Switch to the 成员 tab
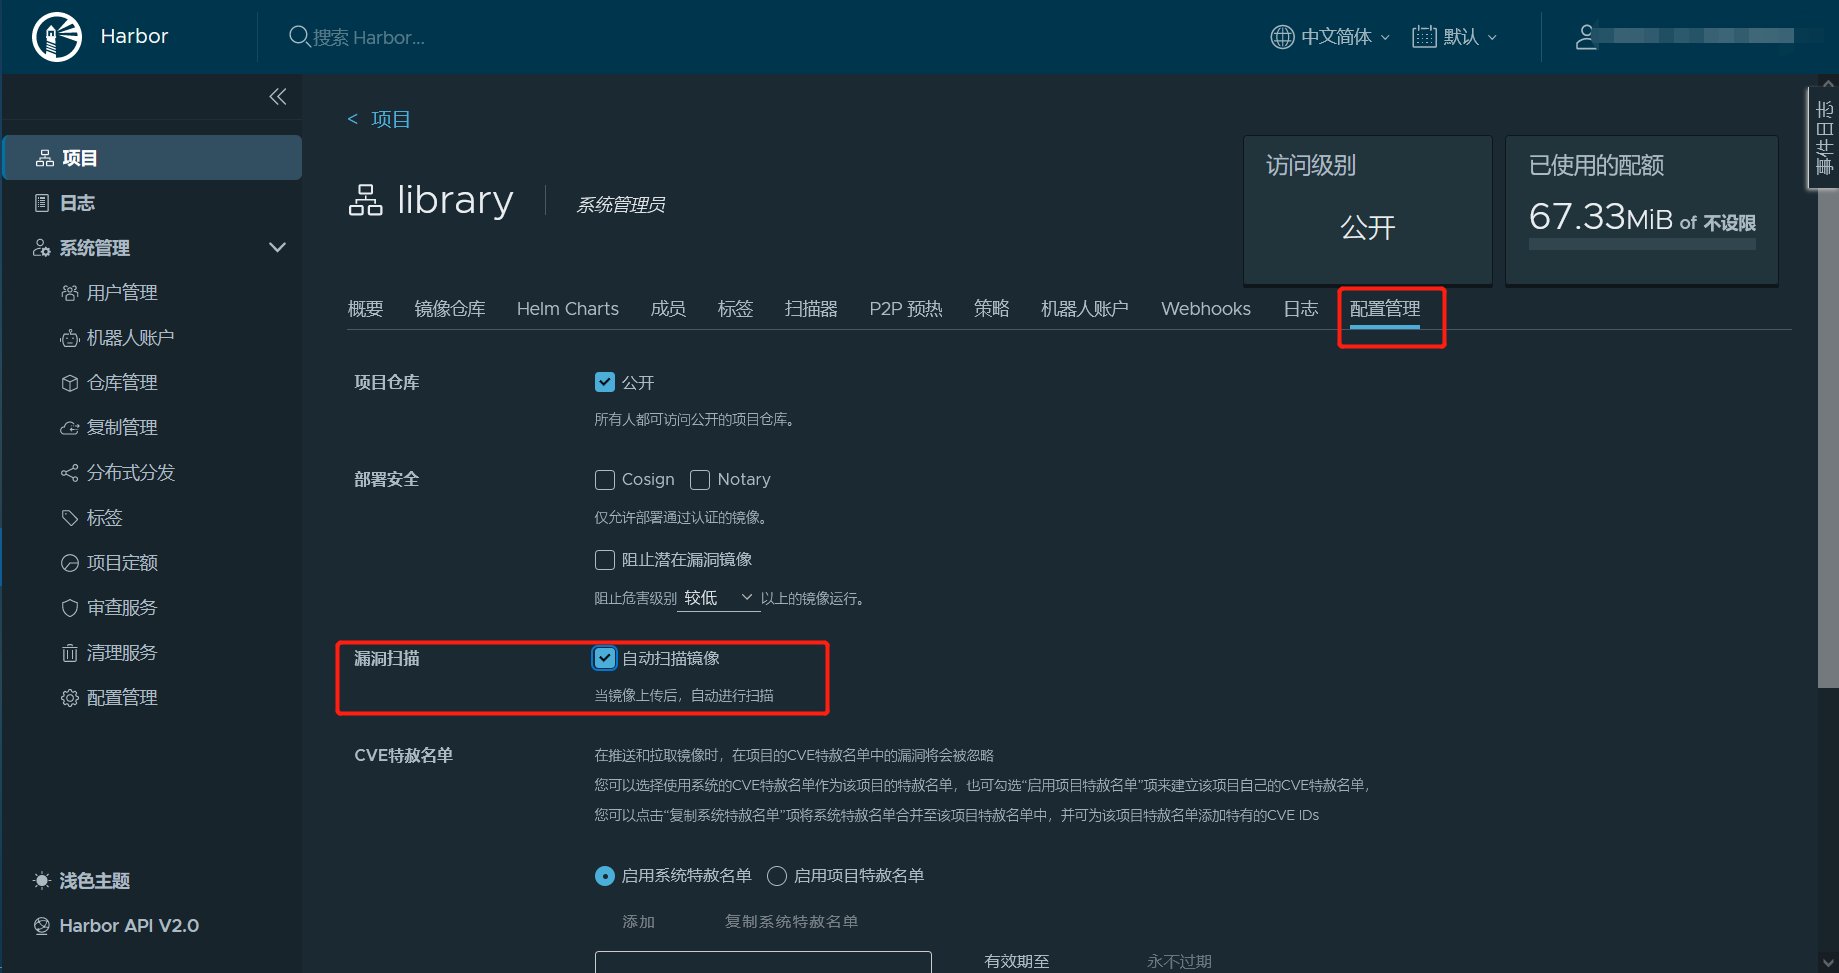This screenshot has height=973, width=1839. click(x=668, y=309)
